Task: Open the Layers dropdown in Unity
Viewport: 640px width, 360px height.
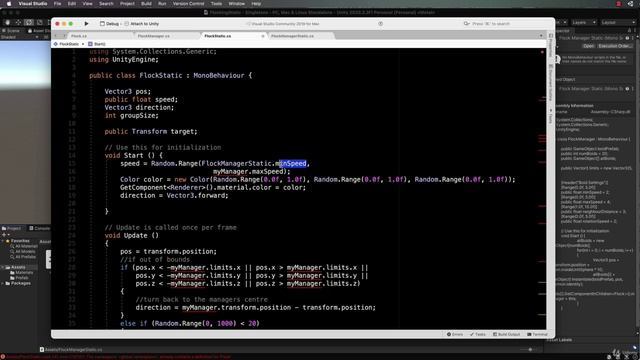Action: click(x=583, y=22)
